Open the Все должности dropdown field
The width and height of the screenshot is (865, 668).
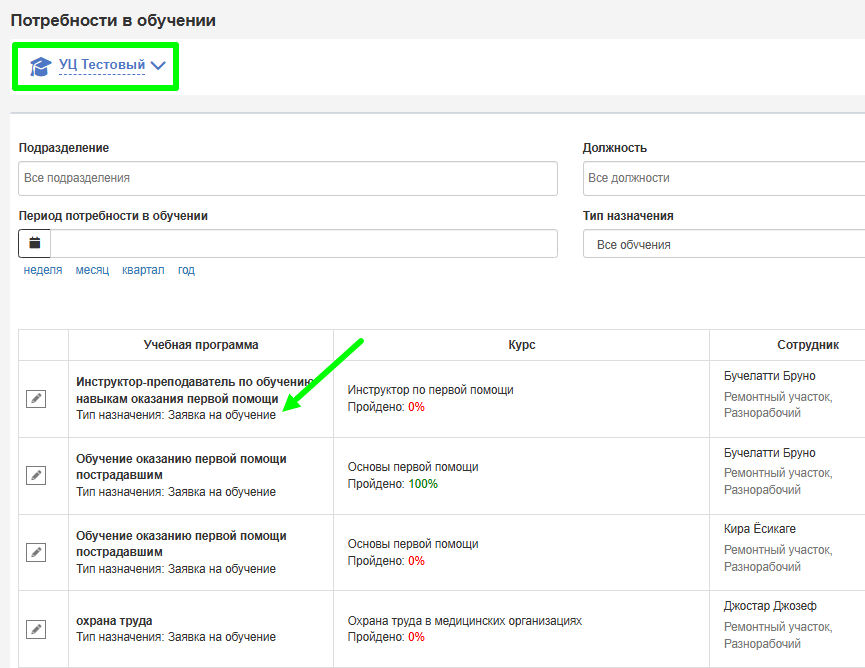[x=724, y=178]
